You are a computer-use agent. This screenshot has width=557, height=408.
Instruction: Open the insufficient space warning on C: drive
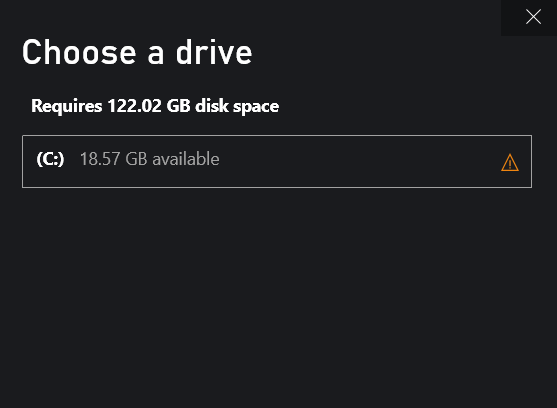pos(510,163)
